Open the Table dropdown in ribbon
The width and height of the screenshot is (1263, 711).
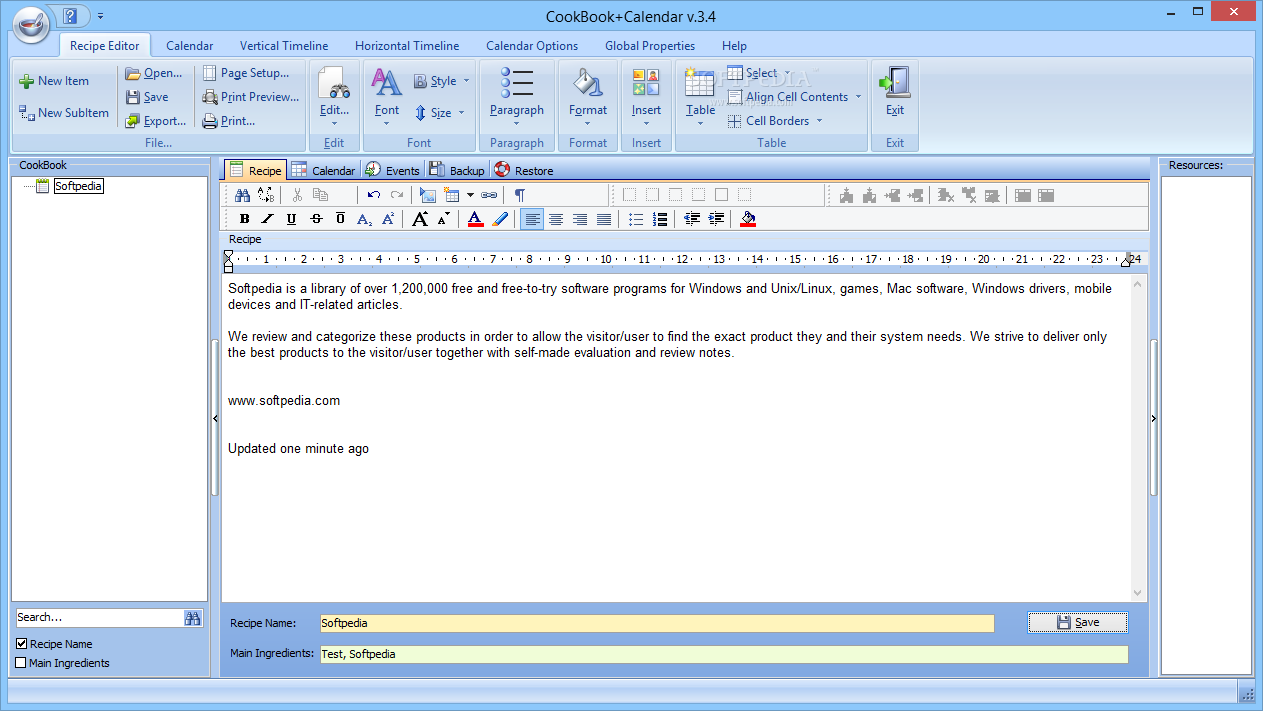[700, 97]
